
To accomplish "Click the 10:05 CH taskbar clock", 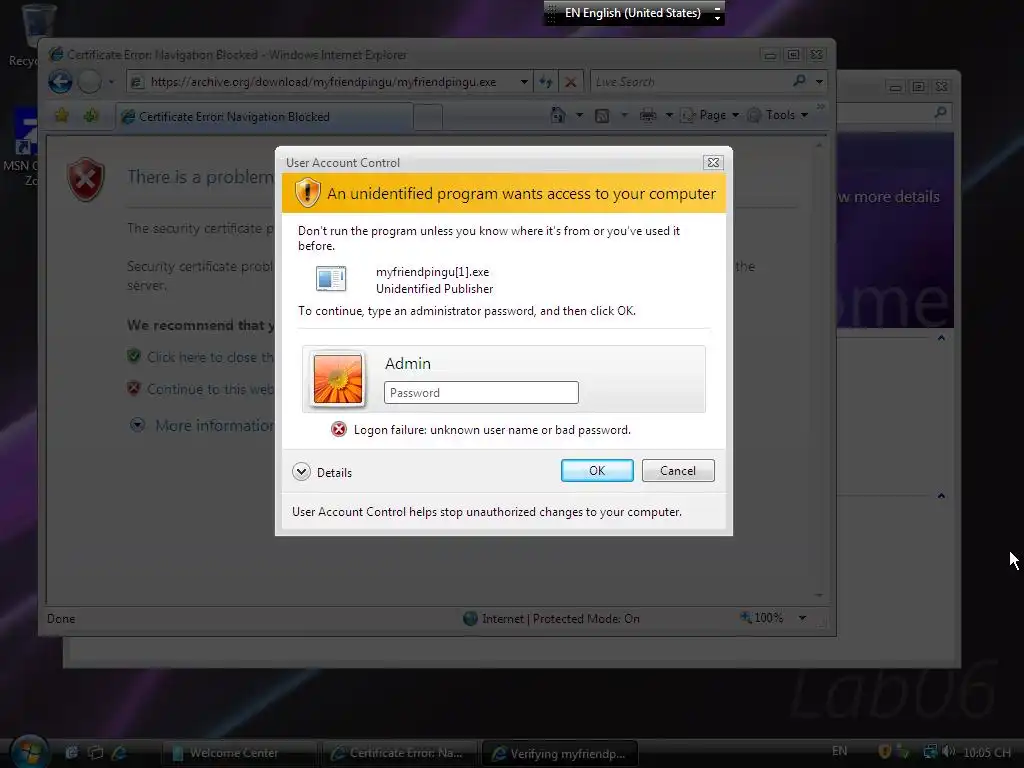I will [987, 752].
